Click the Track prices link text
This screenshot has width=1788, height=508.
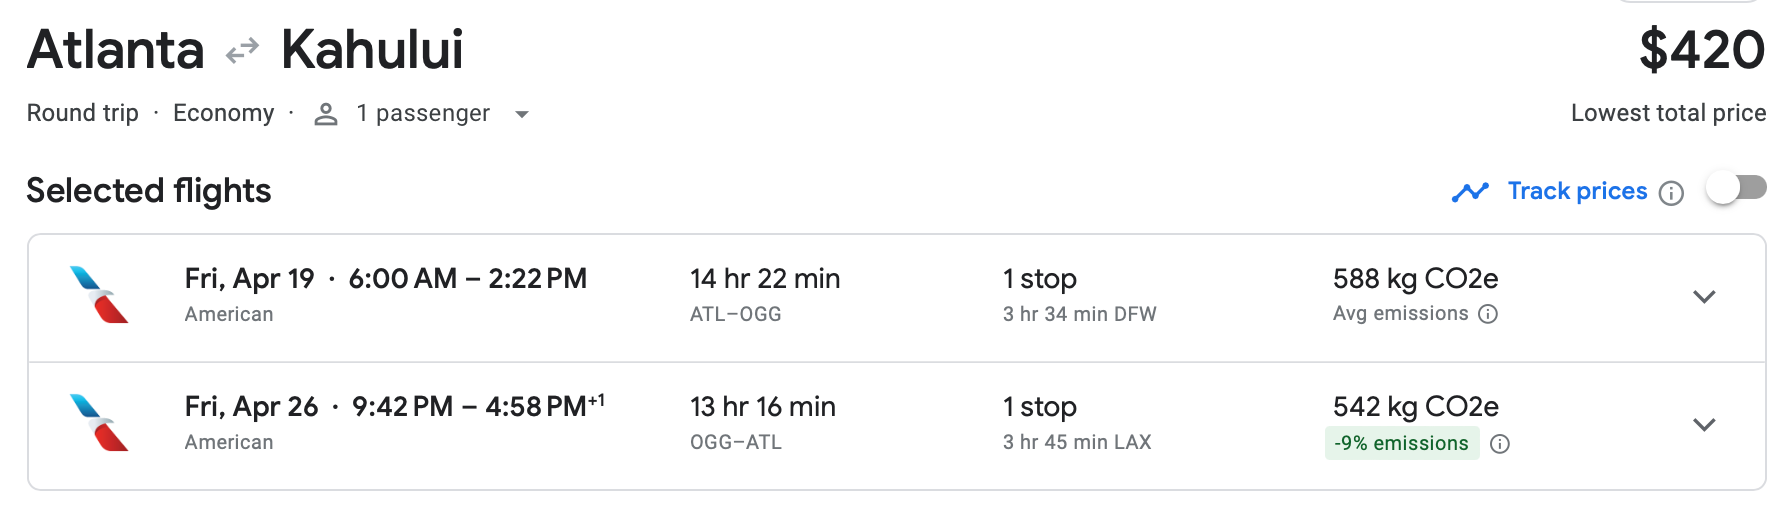click(1577, 191)
